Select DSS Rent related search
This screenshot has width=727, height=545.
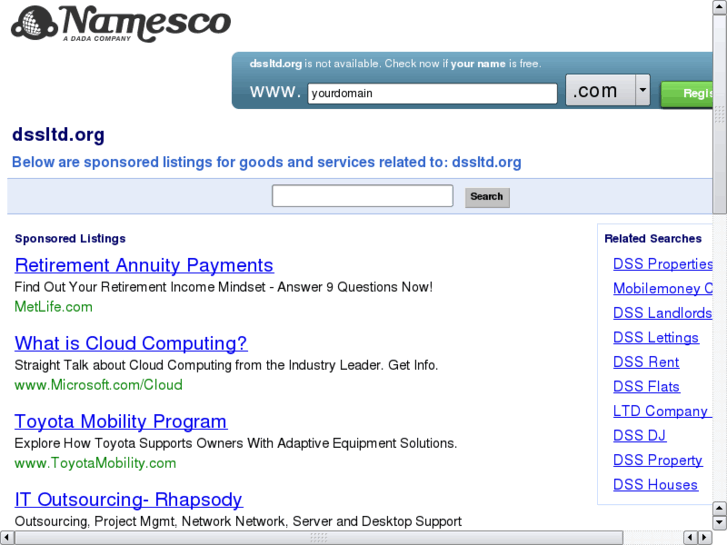[x=646, y=362]
